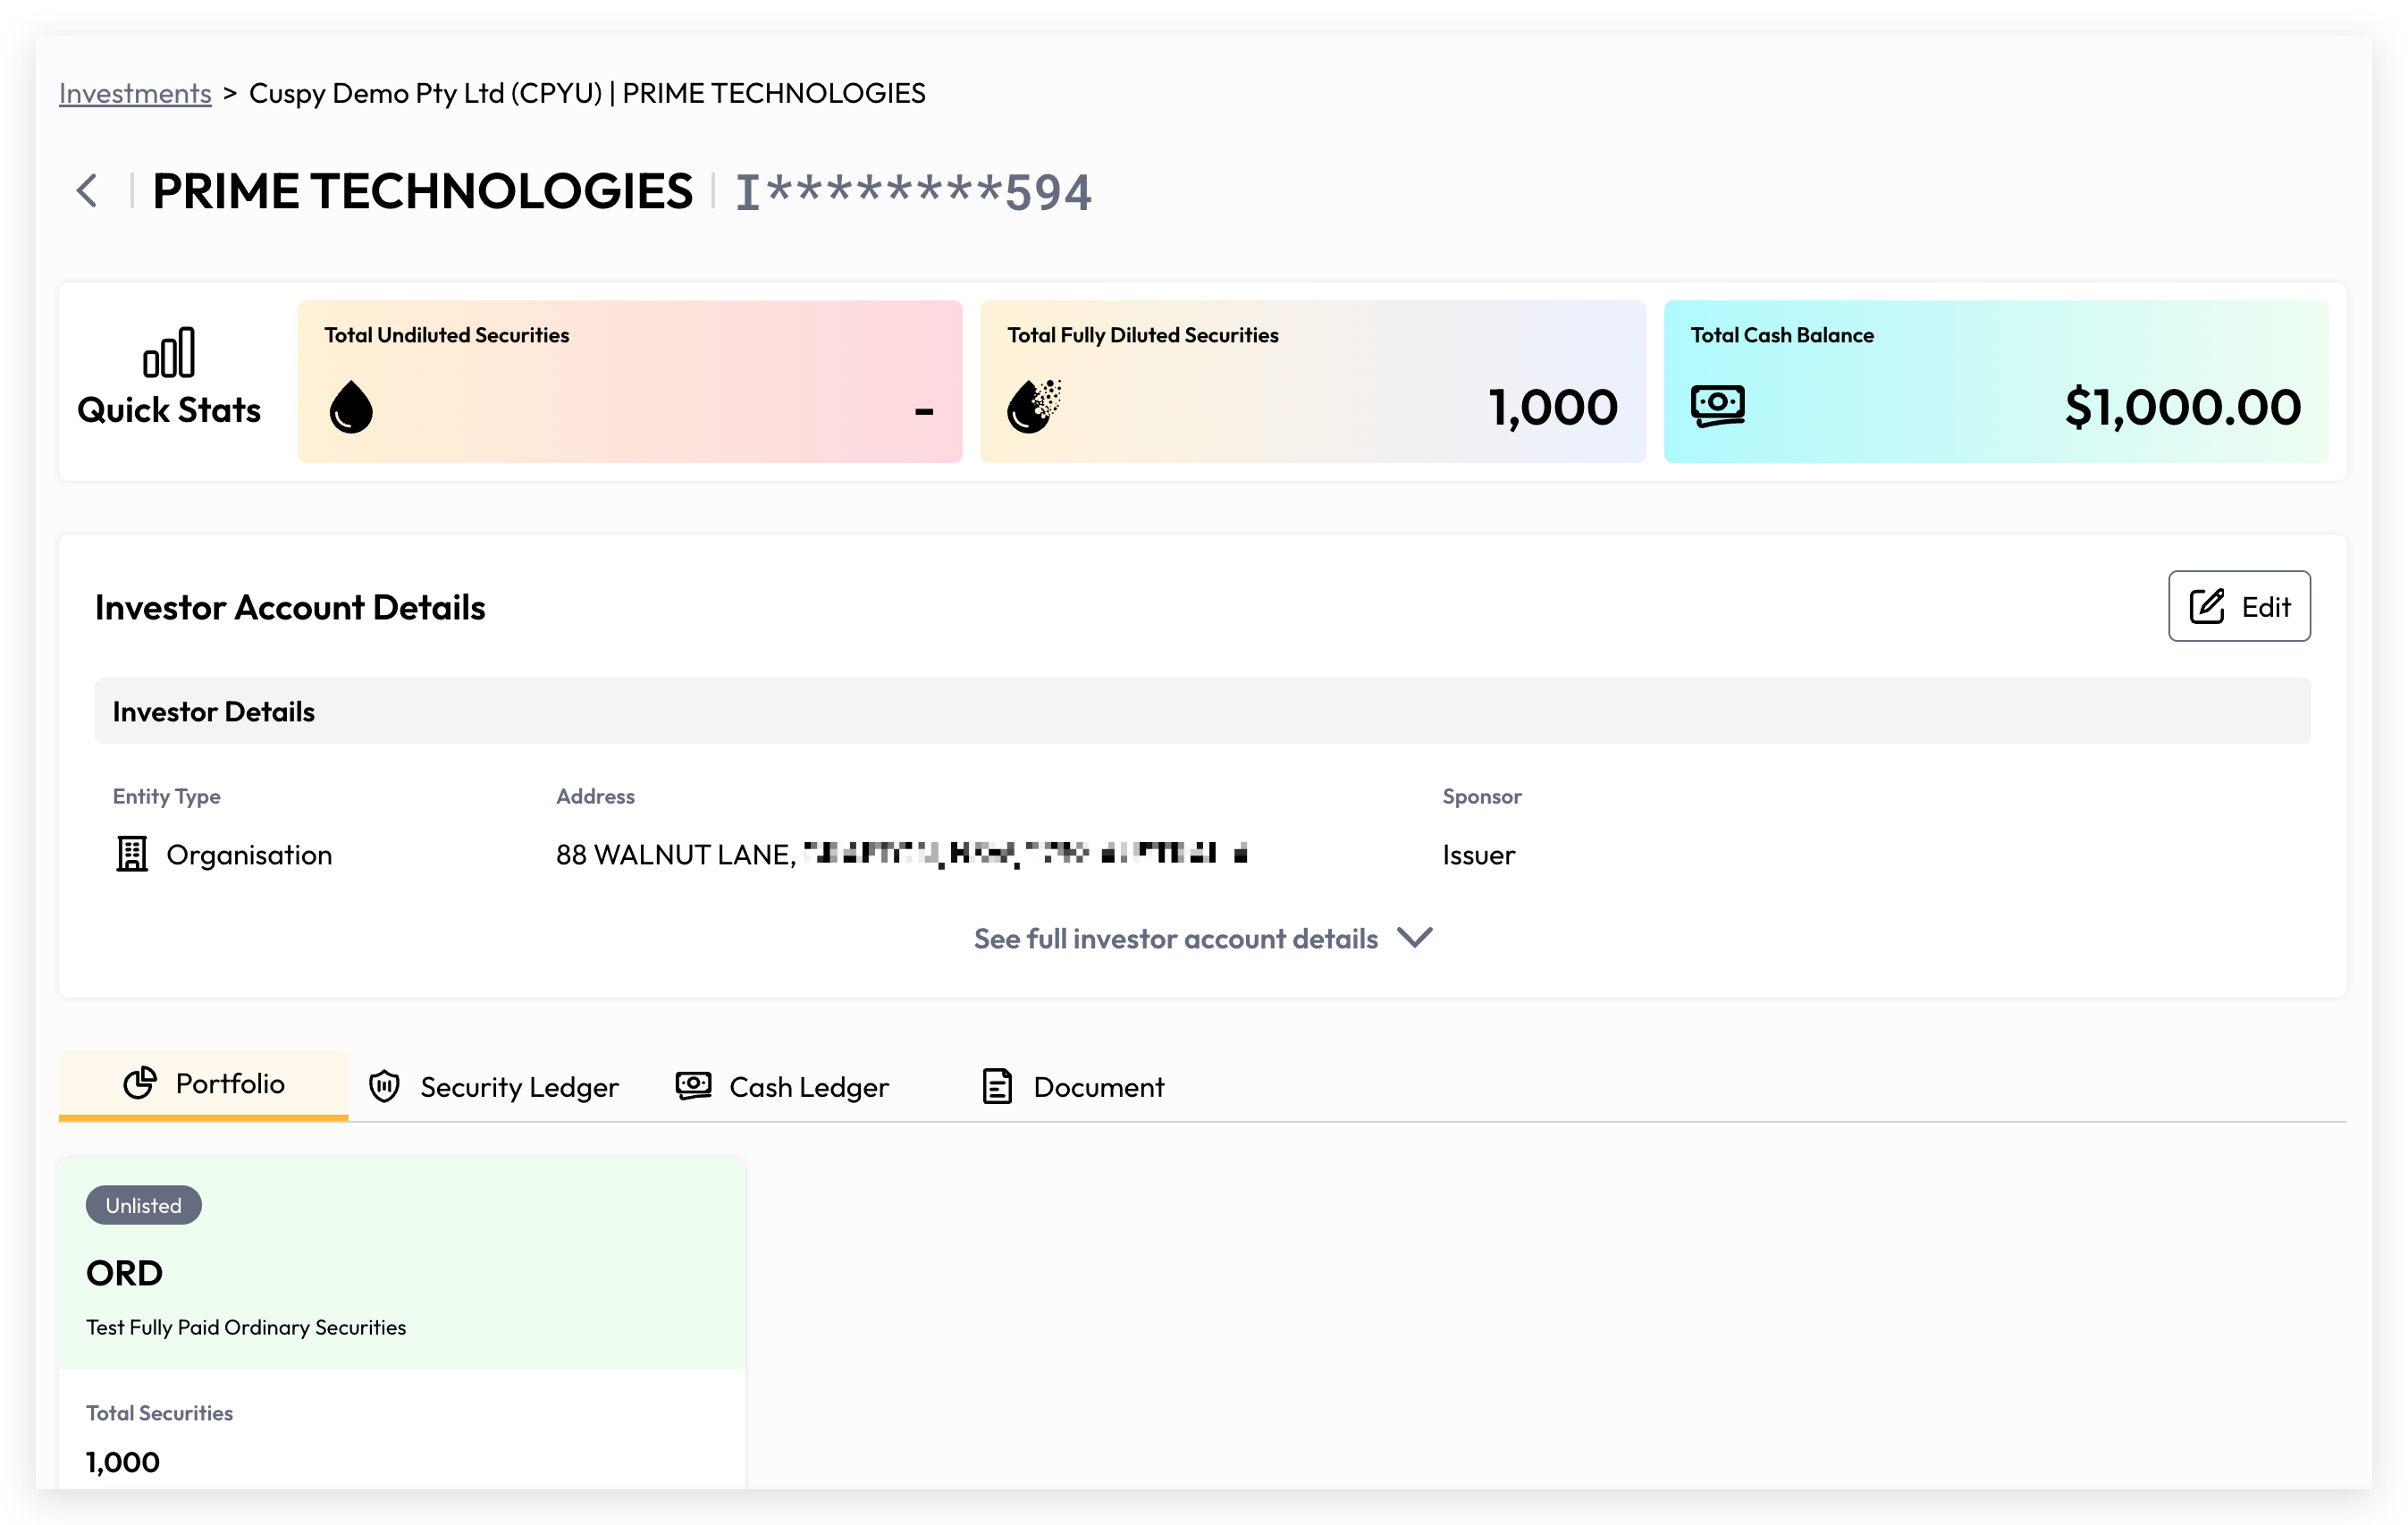The image size is (2408, 1525).
Task: Select the Total Undiluted Securities card
Action: [630, 382]
